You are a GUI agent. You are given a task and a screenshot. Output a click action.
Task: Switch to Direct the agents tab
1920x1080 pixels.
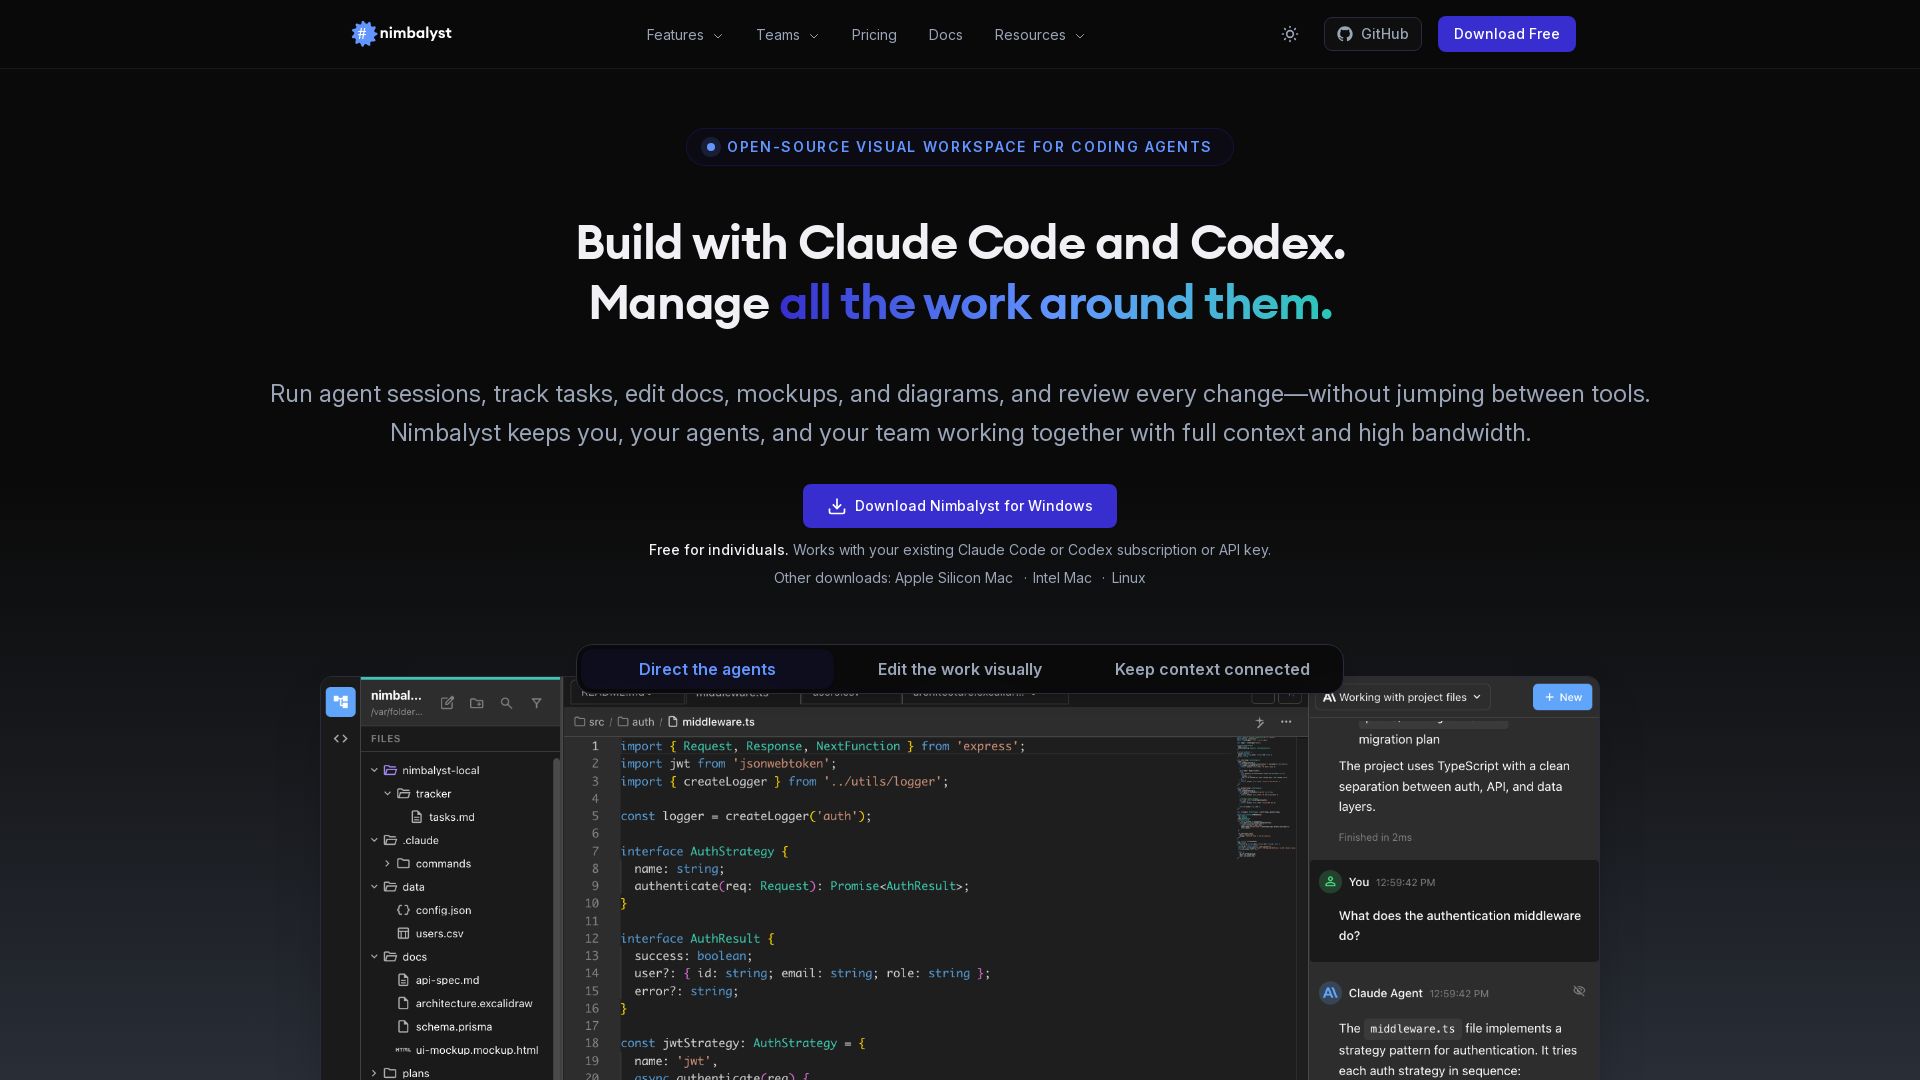pos(707,670)
